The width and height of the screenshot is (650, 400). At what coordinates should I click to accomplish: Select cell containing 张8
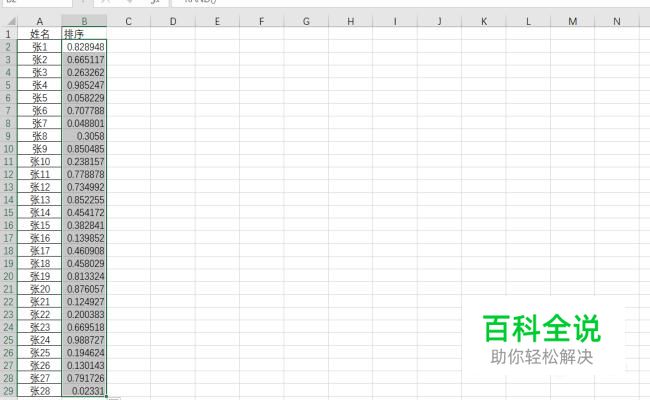point(39,136)
